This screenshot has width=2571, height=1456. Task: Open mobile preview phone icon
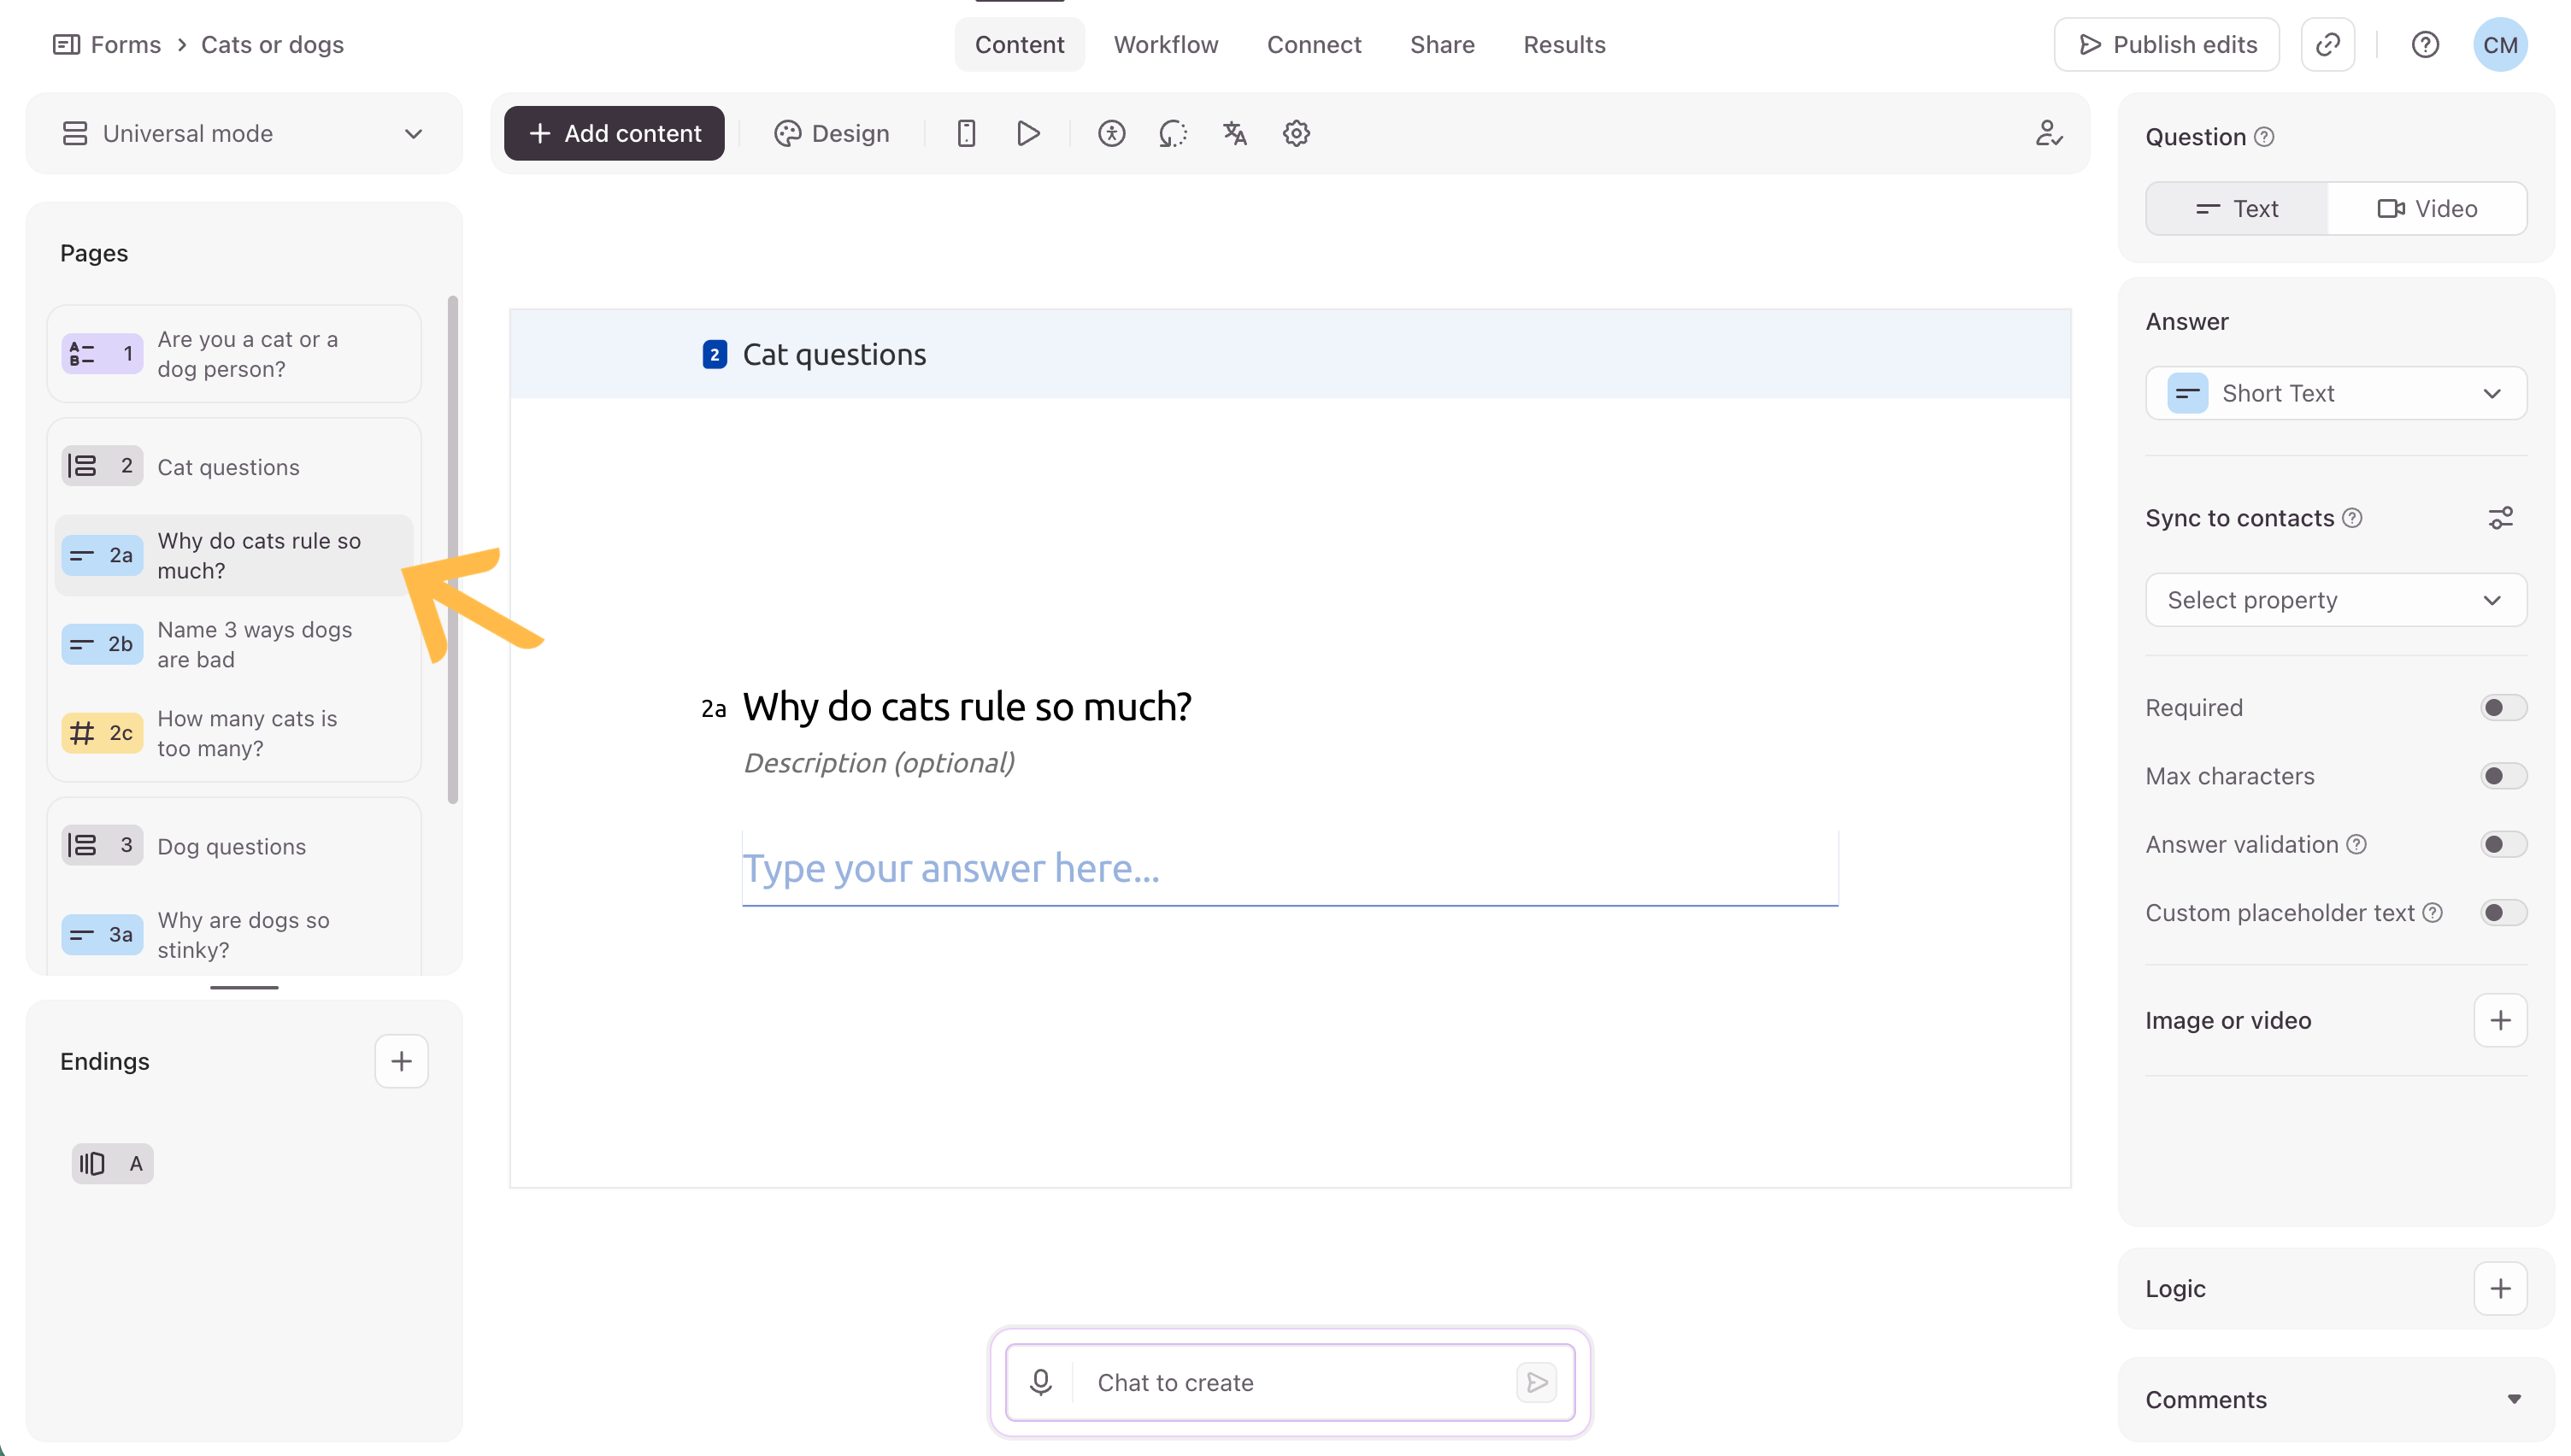pyautogui.click(x=966, y=133)
